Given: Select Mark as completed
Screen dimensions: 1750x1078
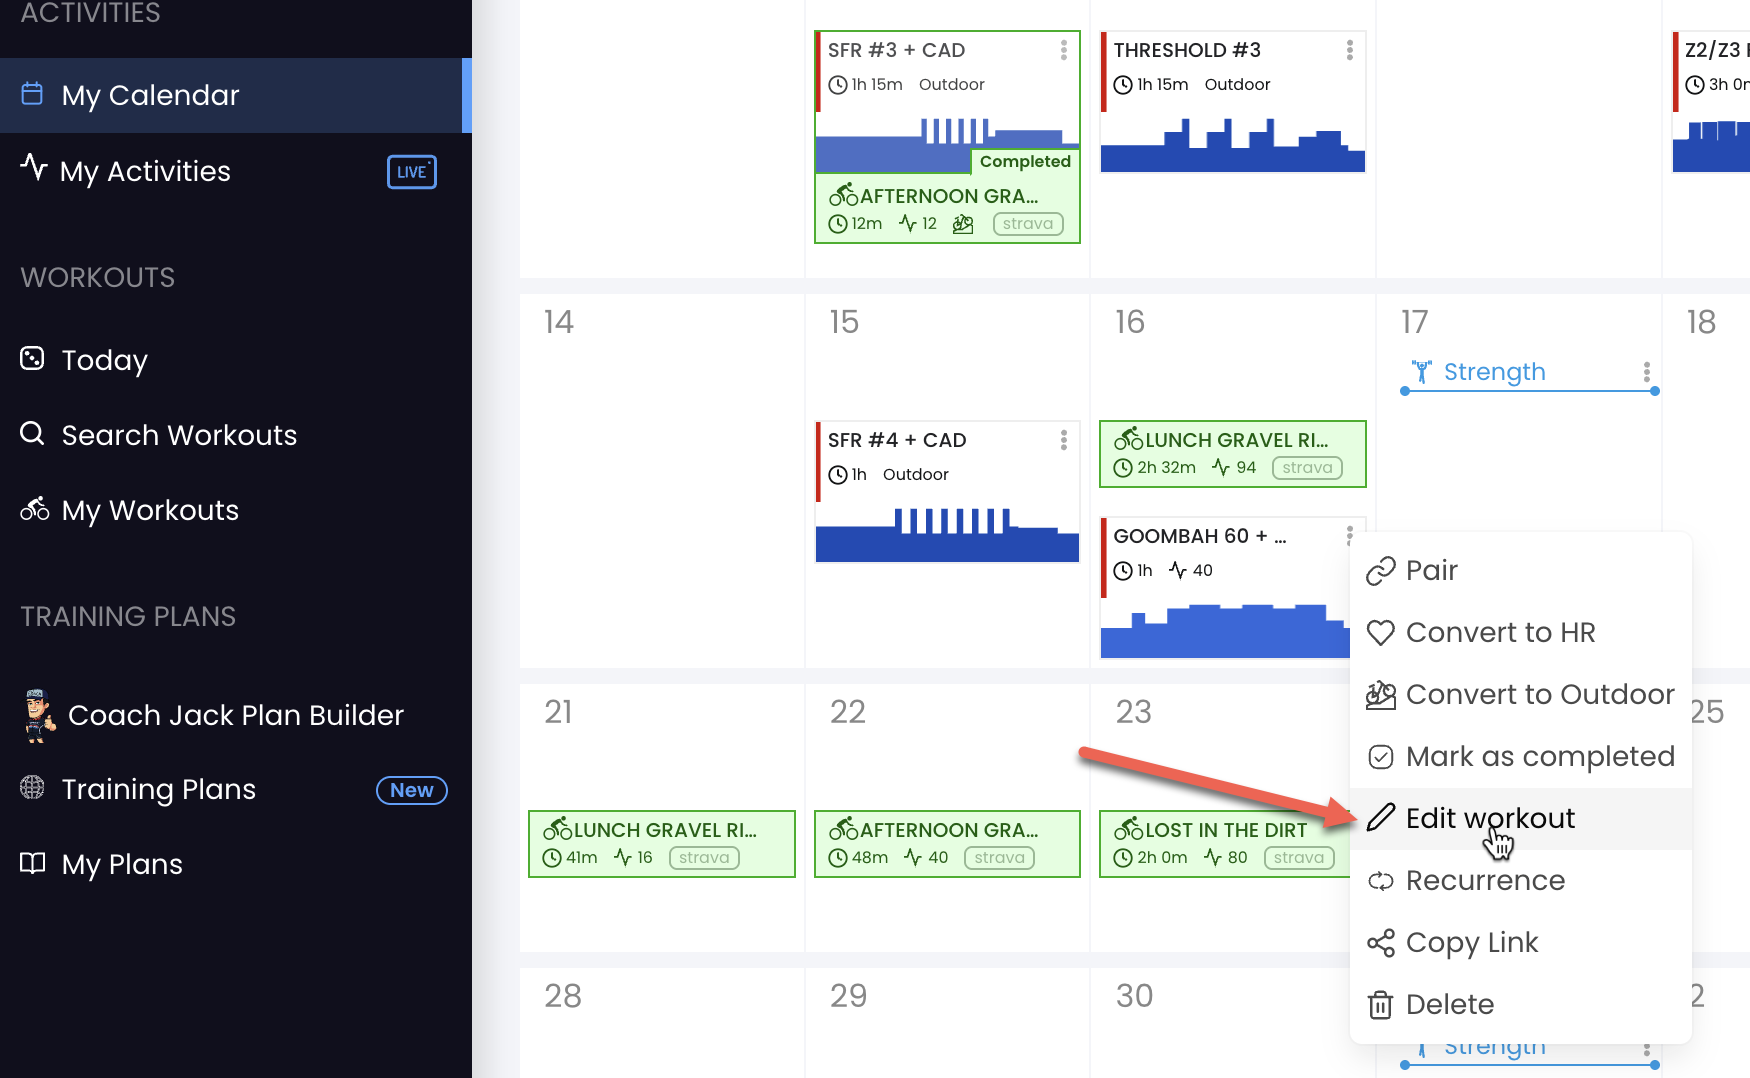Looking at the screenshot, I should coord(1520,756).
